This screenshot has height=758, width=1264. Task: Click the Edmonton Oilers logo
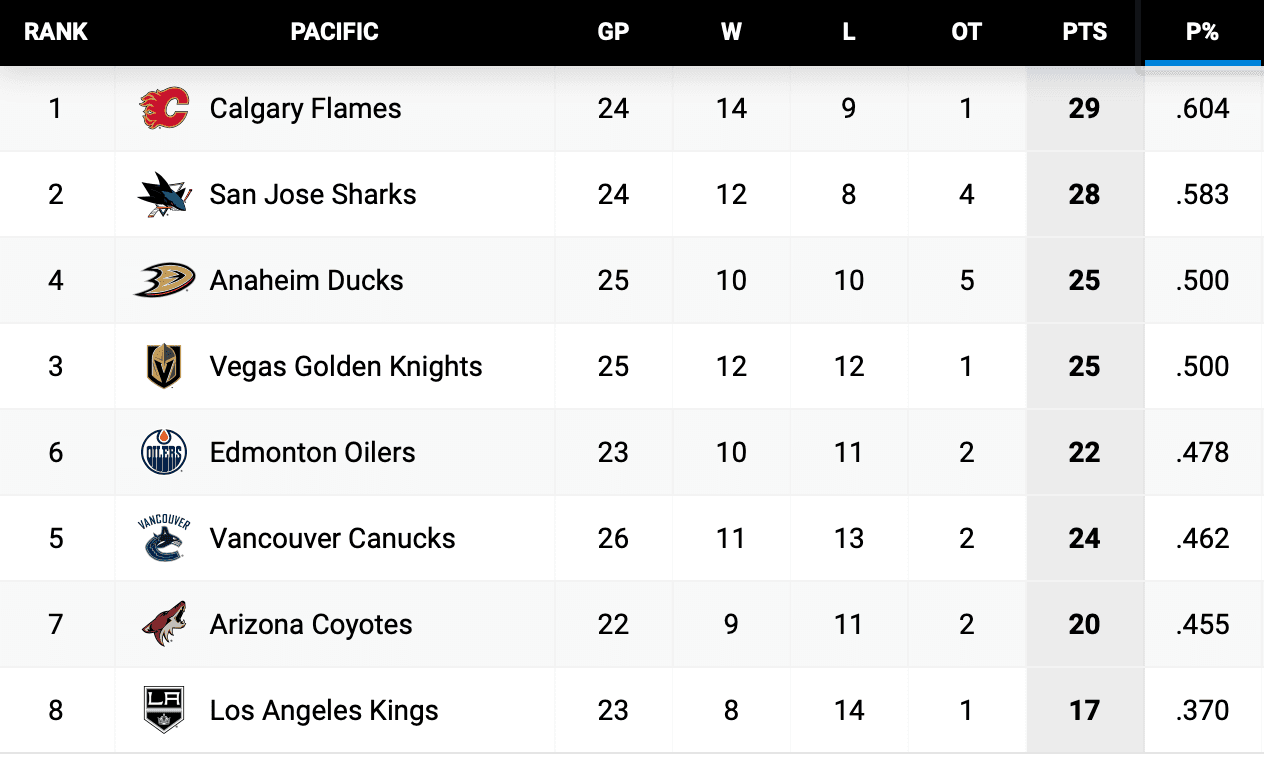(x=164, y=453)
